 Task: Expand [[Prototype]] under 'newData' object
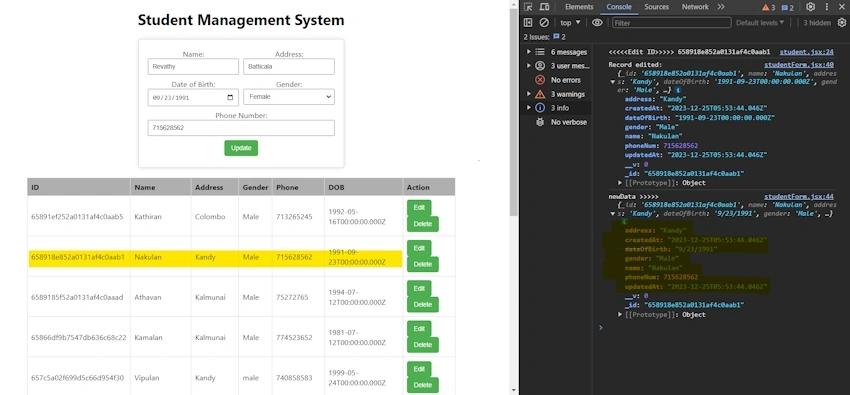pyautogui.click(x=620, y=315)
